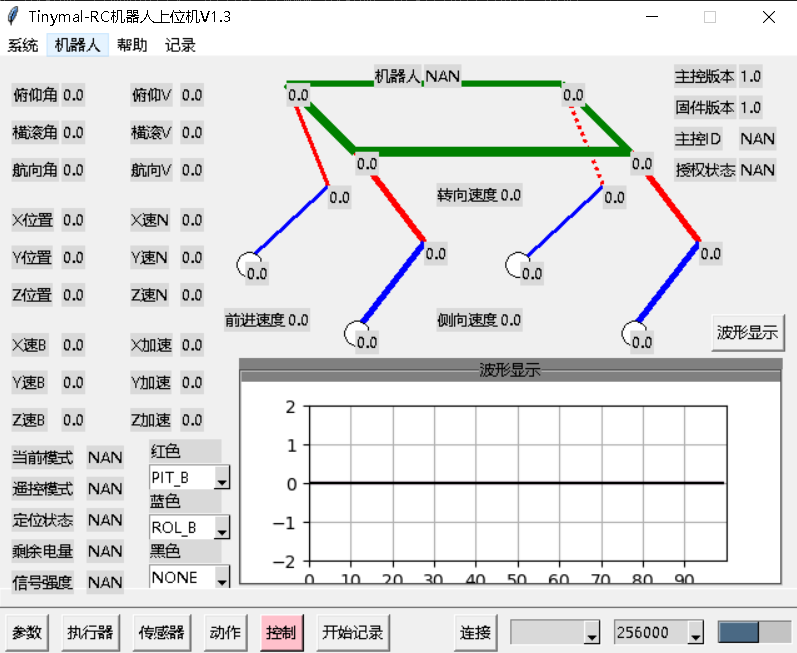The width and height of the screenshot is (797, 653).
Task: Click the Y位置 label
Action: [x=32, y=258]
